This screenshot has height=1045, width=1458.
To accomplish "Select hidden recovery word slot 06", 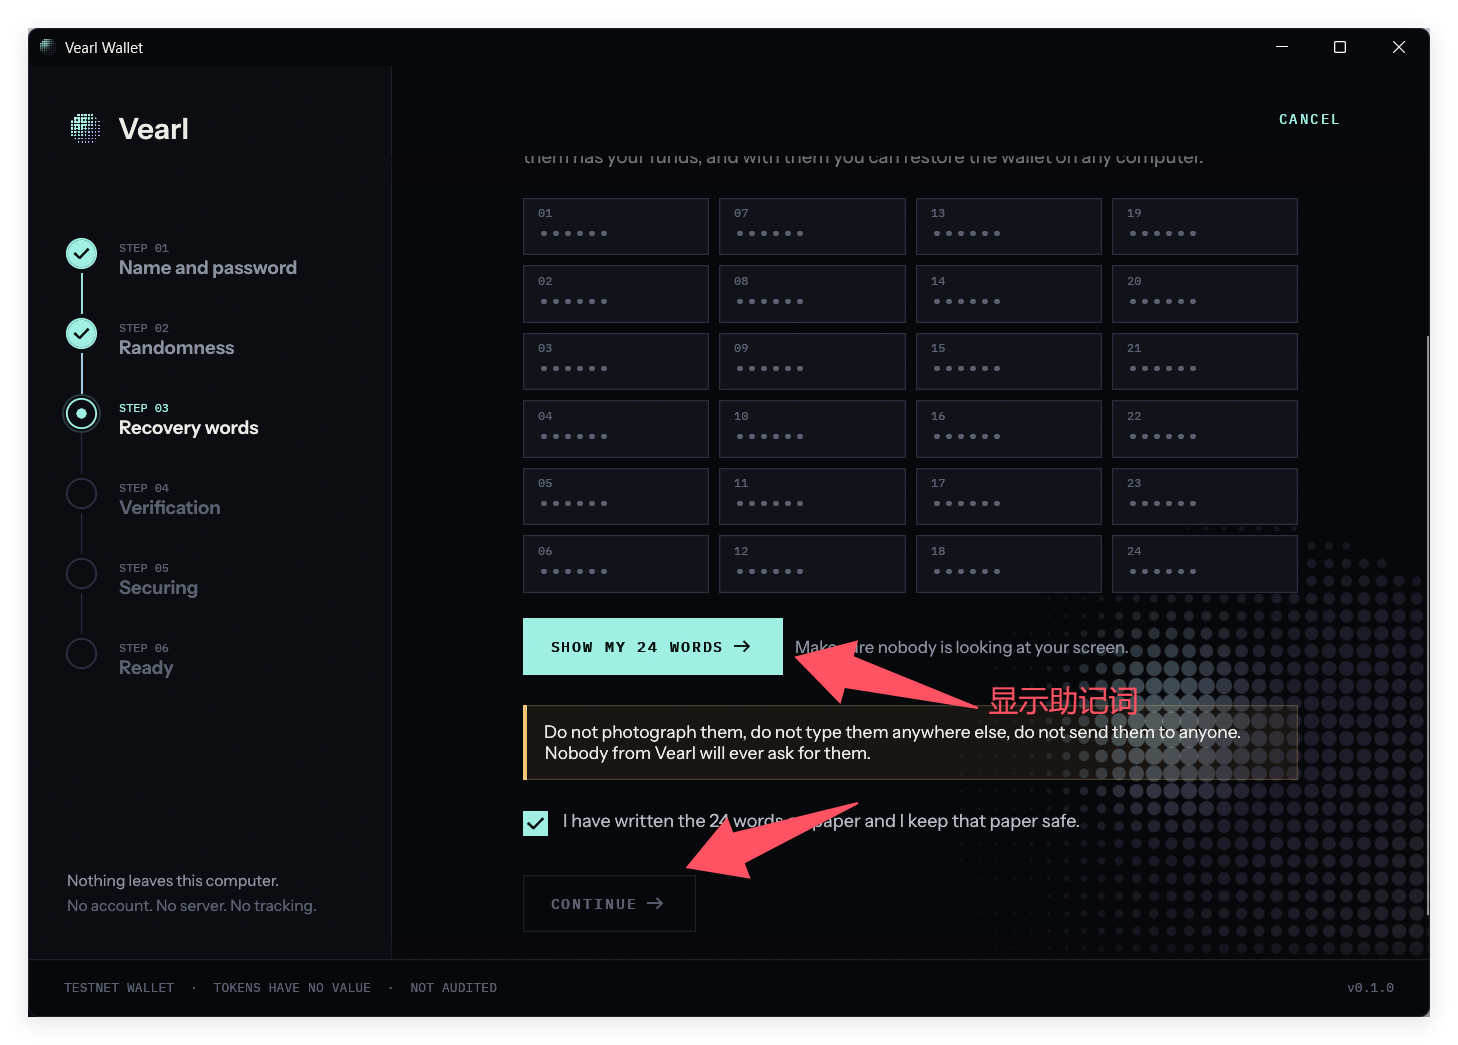I will [616, 564].
